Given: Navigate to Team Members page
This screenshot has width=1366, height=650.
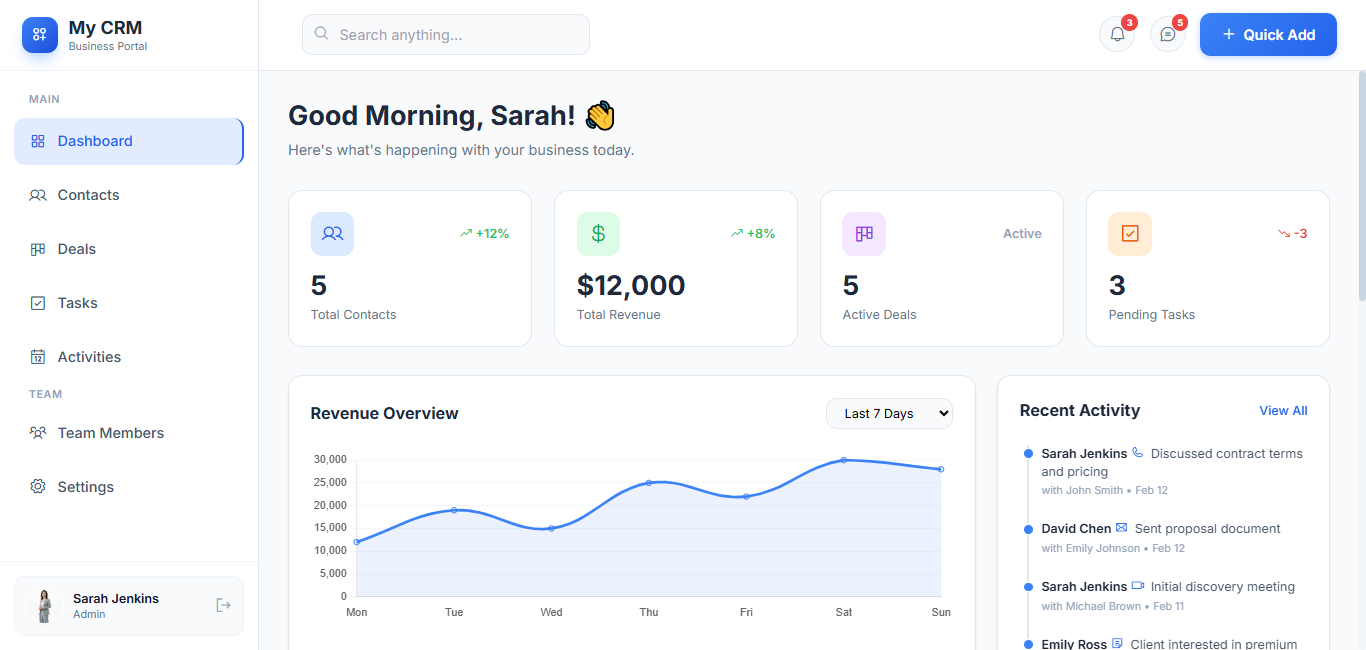Looking at the screenshot, I should [x=110, y=433].
